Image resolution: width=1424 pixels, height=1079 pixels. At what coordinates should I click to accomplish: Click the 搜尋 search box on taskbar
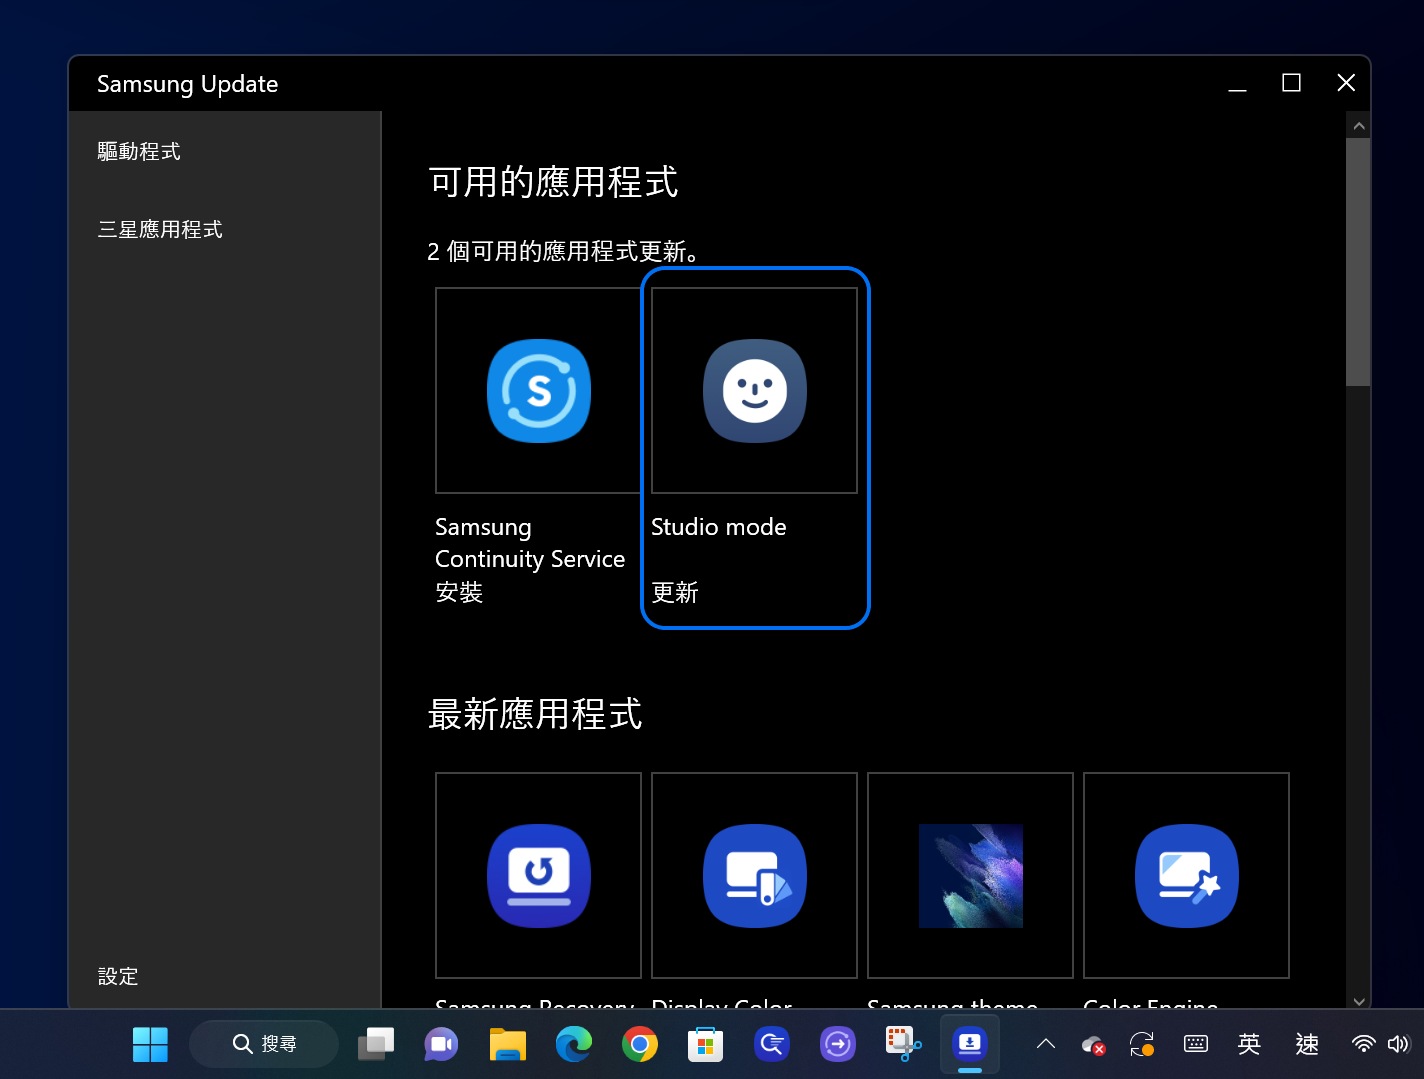tap(265, 1044)
